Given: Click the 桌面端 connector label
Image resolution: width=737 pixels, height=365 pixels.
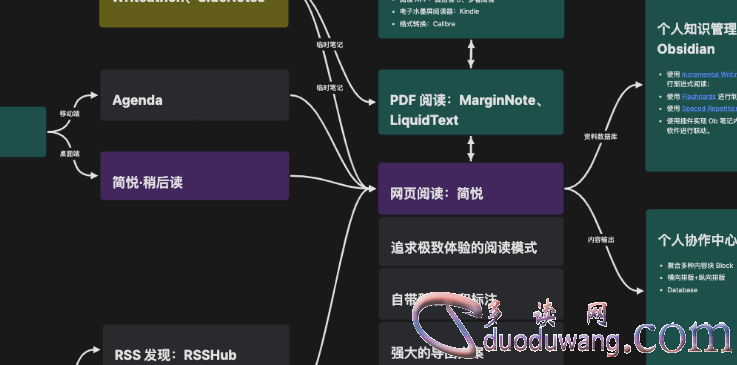Looking at the screenshot, I should pos(69,154).
